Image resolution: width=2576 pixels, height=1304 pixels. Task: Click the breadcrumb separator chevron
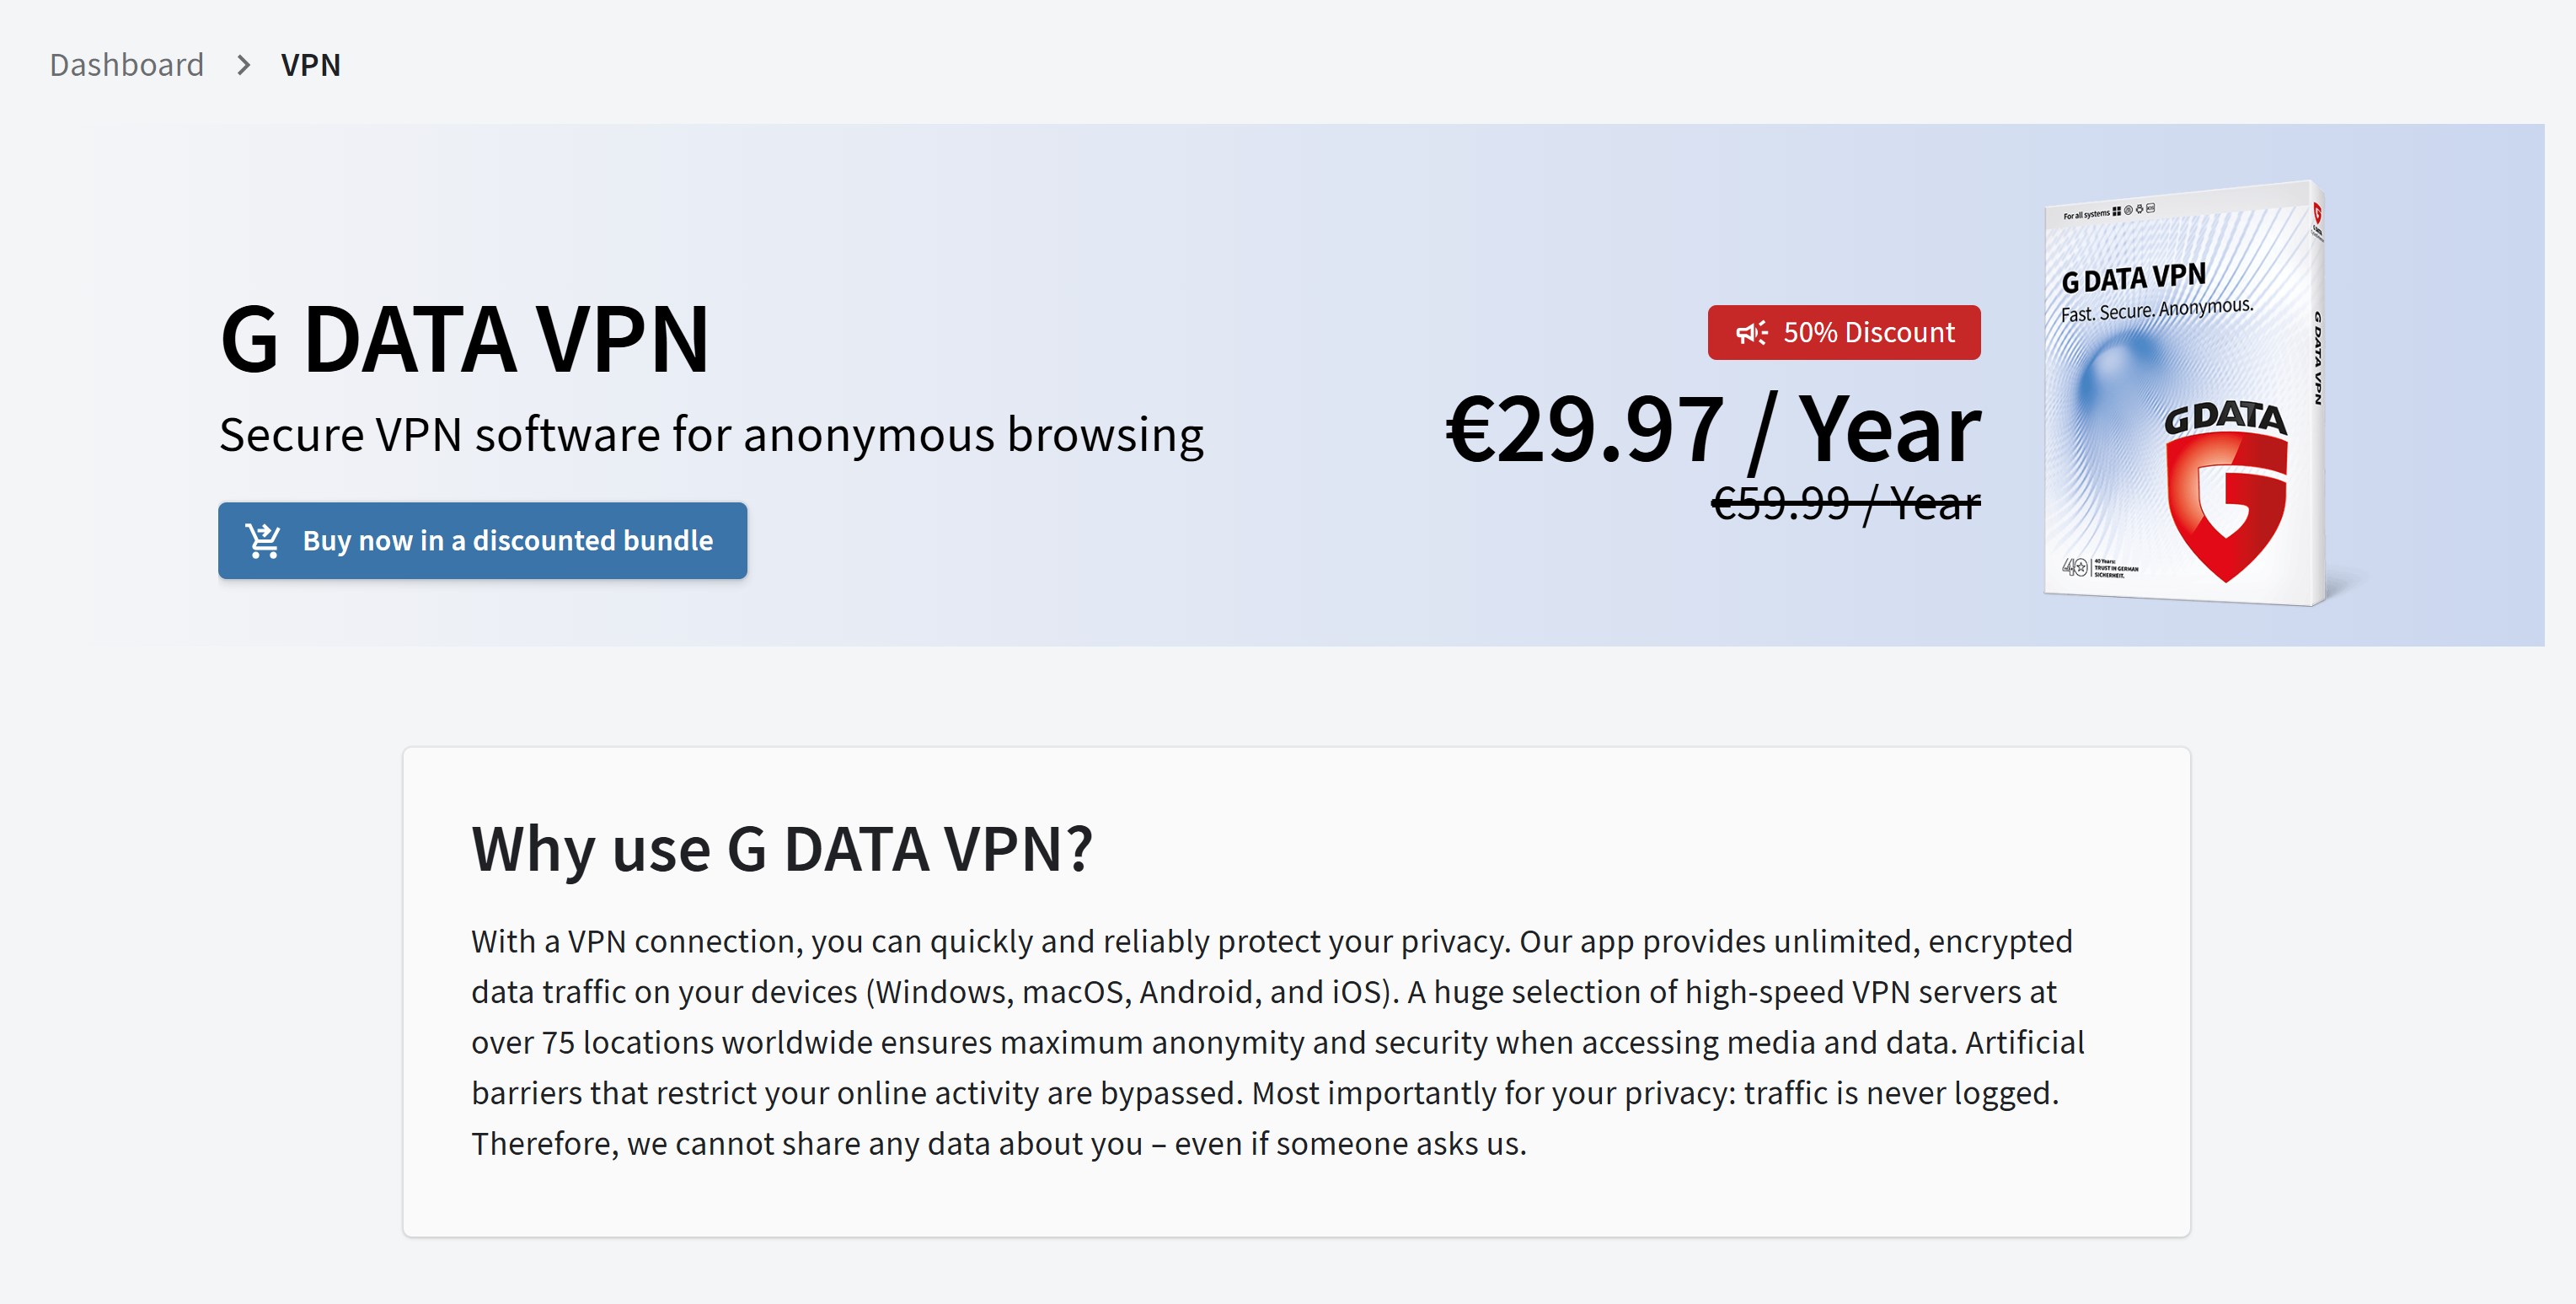(x=243, y=66)
